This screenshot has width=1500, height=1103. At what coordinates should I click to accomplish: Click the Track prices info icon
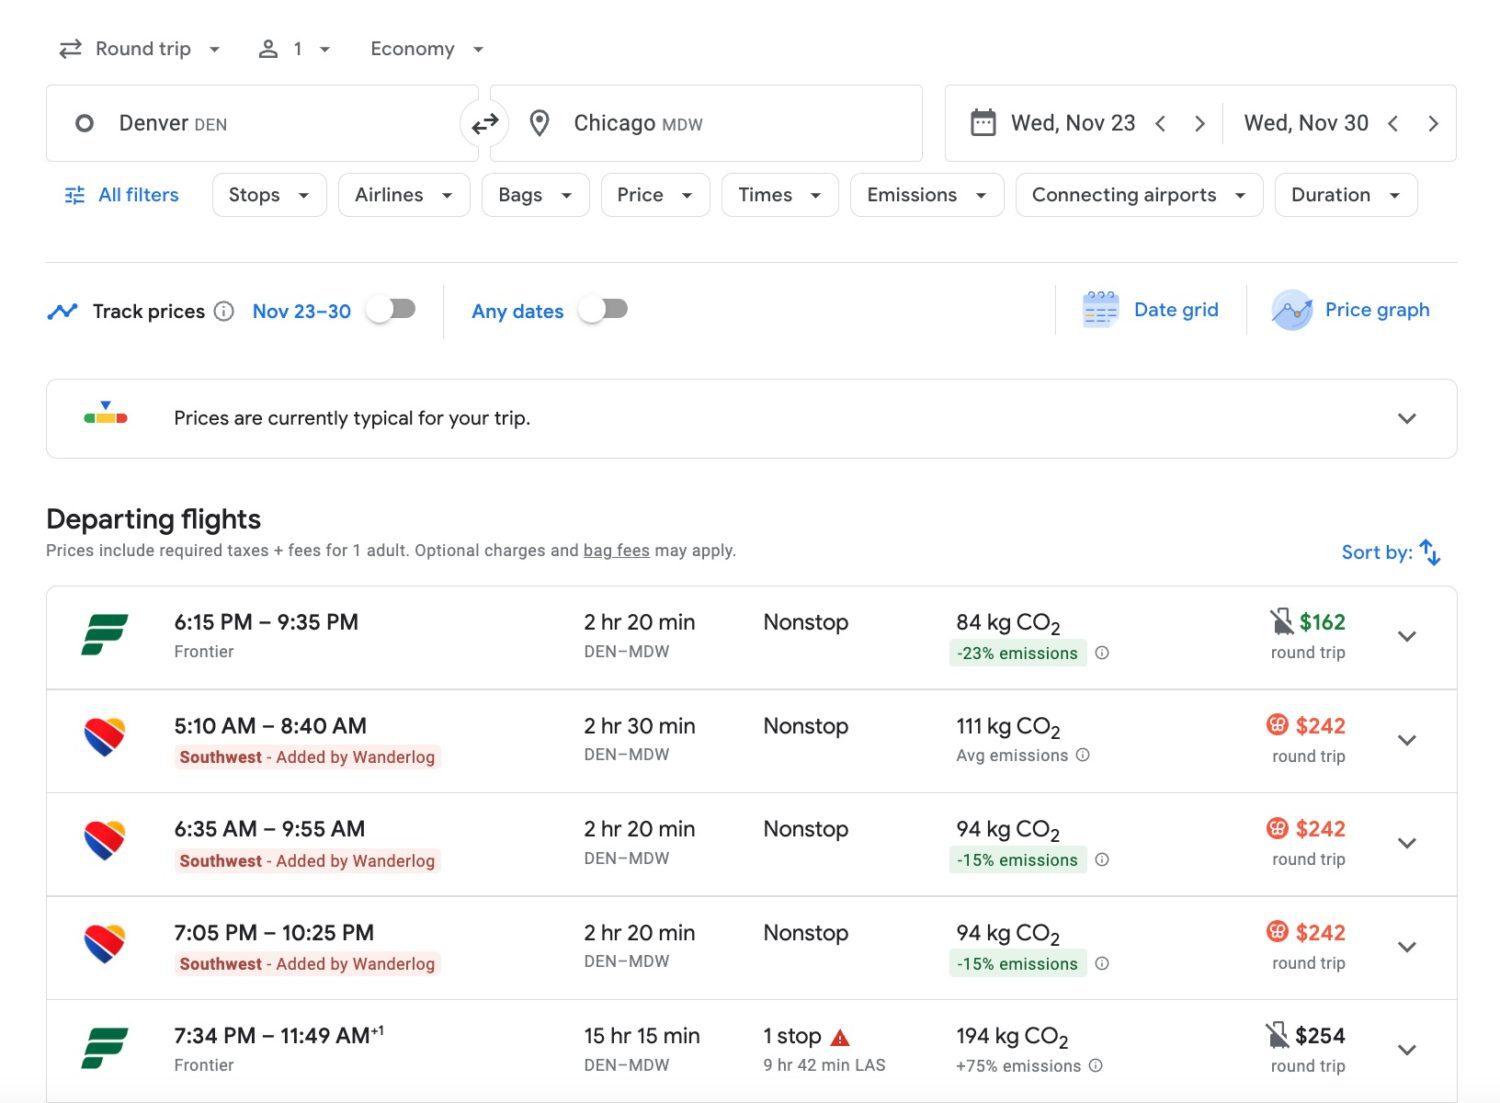(224, 311)
